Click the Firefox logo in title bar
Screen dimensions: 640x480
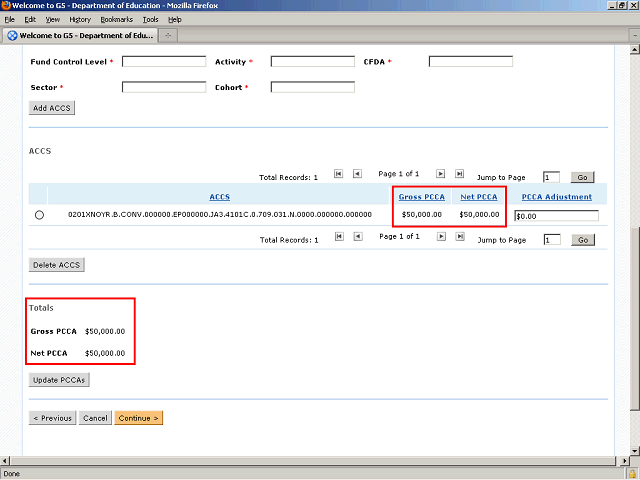[x=6, y=5]
